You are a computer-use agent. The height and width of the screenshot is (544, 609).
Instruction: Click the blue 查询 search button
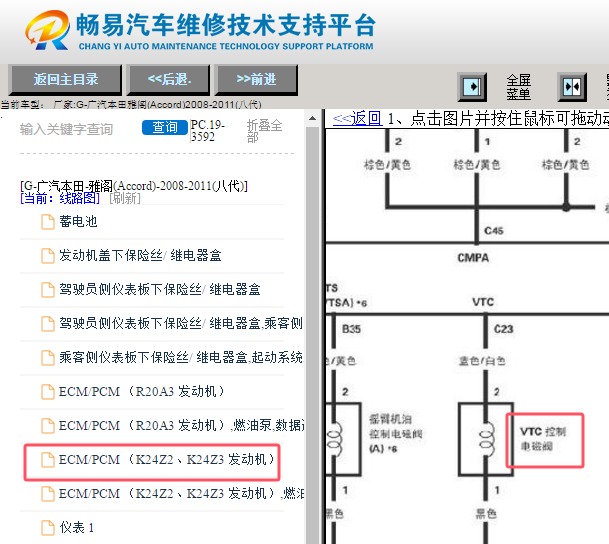coord(165,127)
